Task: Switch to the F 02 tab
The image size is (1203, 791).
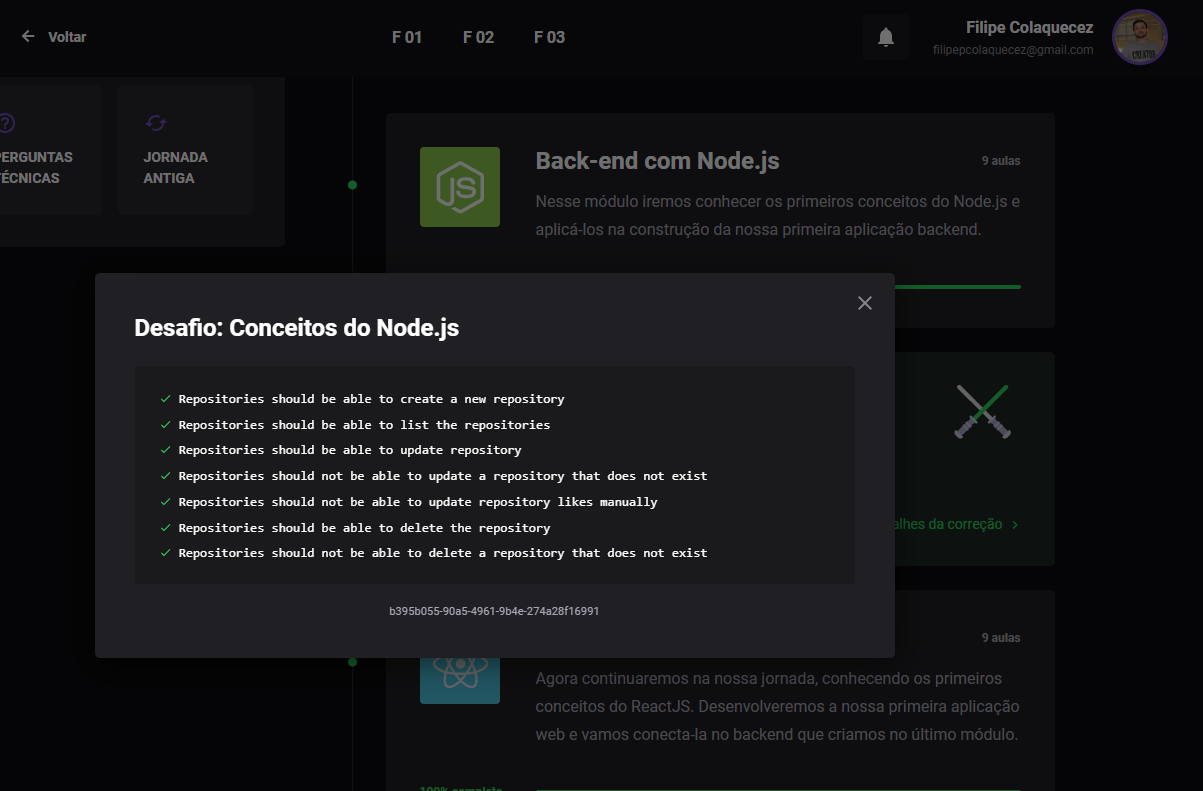Action: point(478,37)
